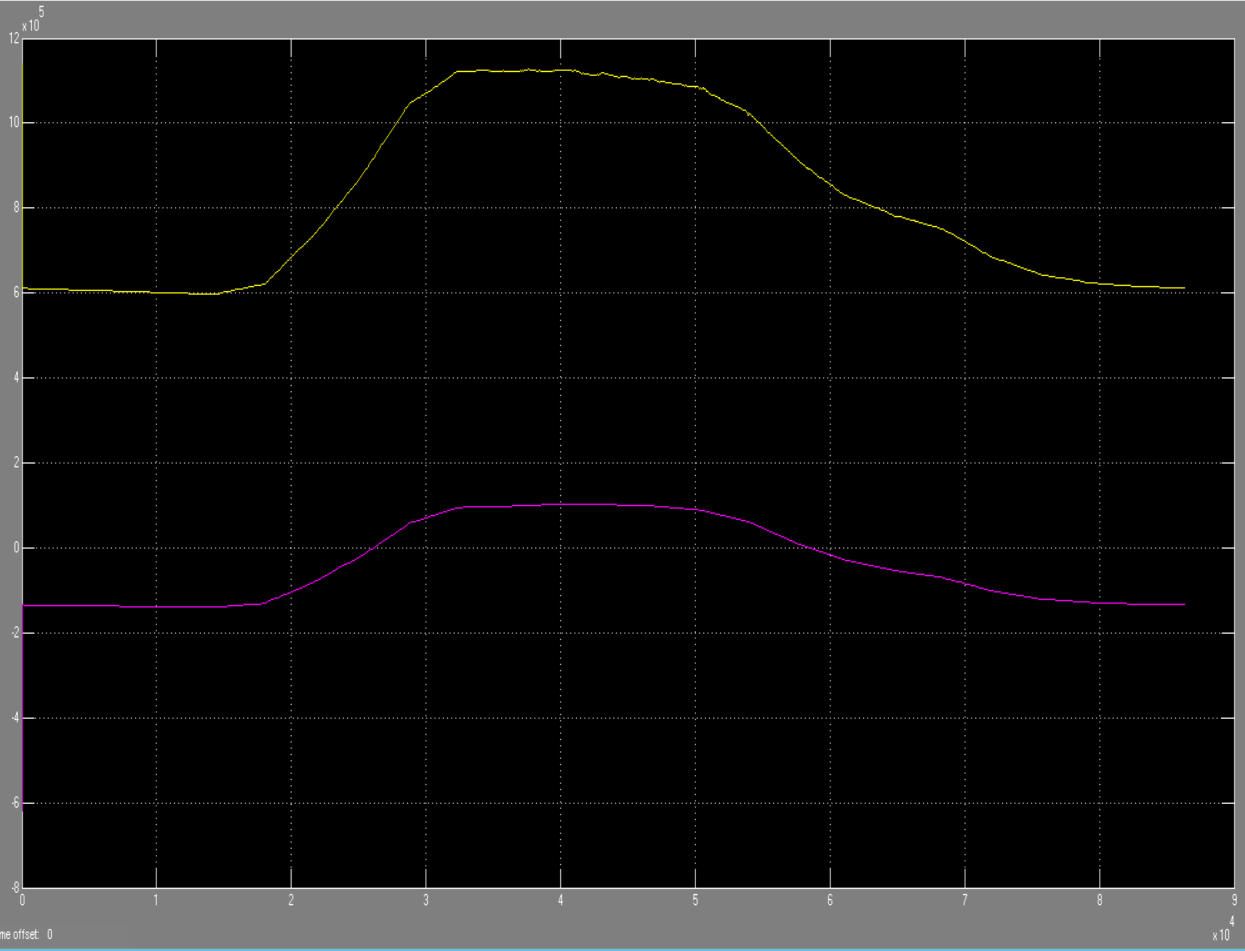Click the y-axis tick label 10
This screenshot has height=951, width=1245.
[x=13, y=123]
